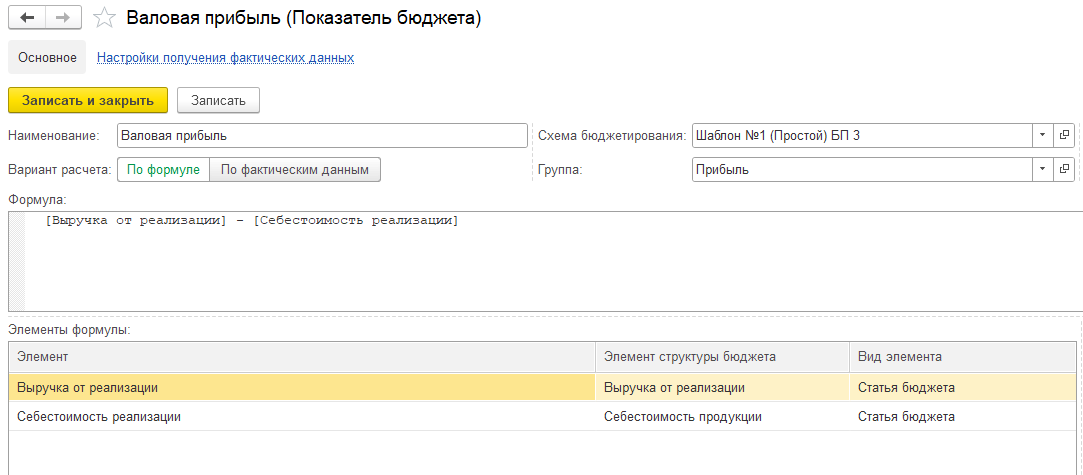Switch to По фактическим данным variant
Image resolution: width=1083 pixels, height=475 pixels.
[x=295, y=169]
